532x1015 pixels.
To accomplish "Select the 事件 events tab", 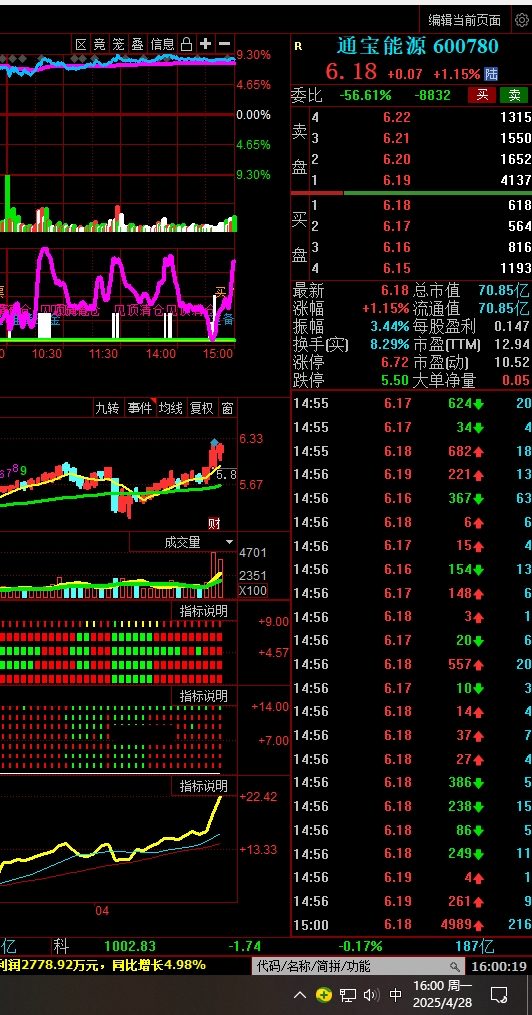I will click(140, 408).
